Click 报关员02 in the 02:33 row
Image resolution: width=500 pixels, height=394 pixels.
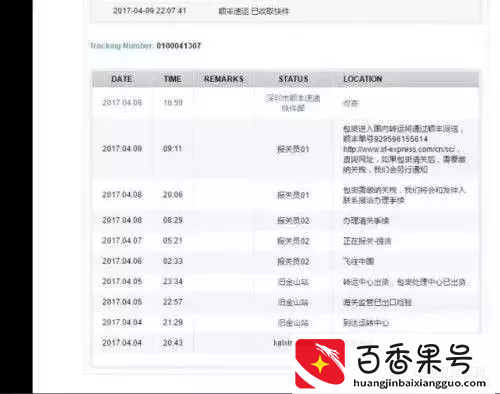coord(293,261)
